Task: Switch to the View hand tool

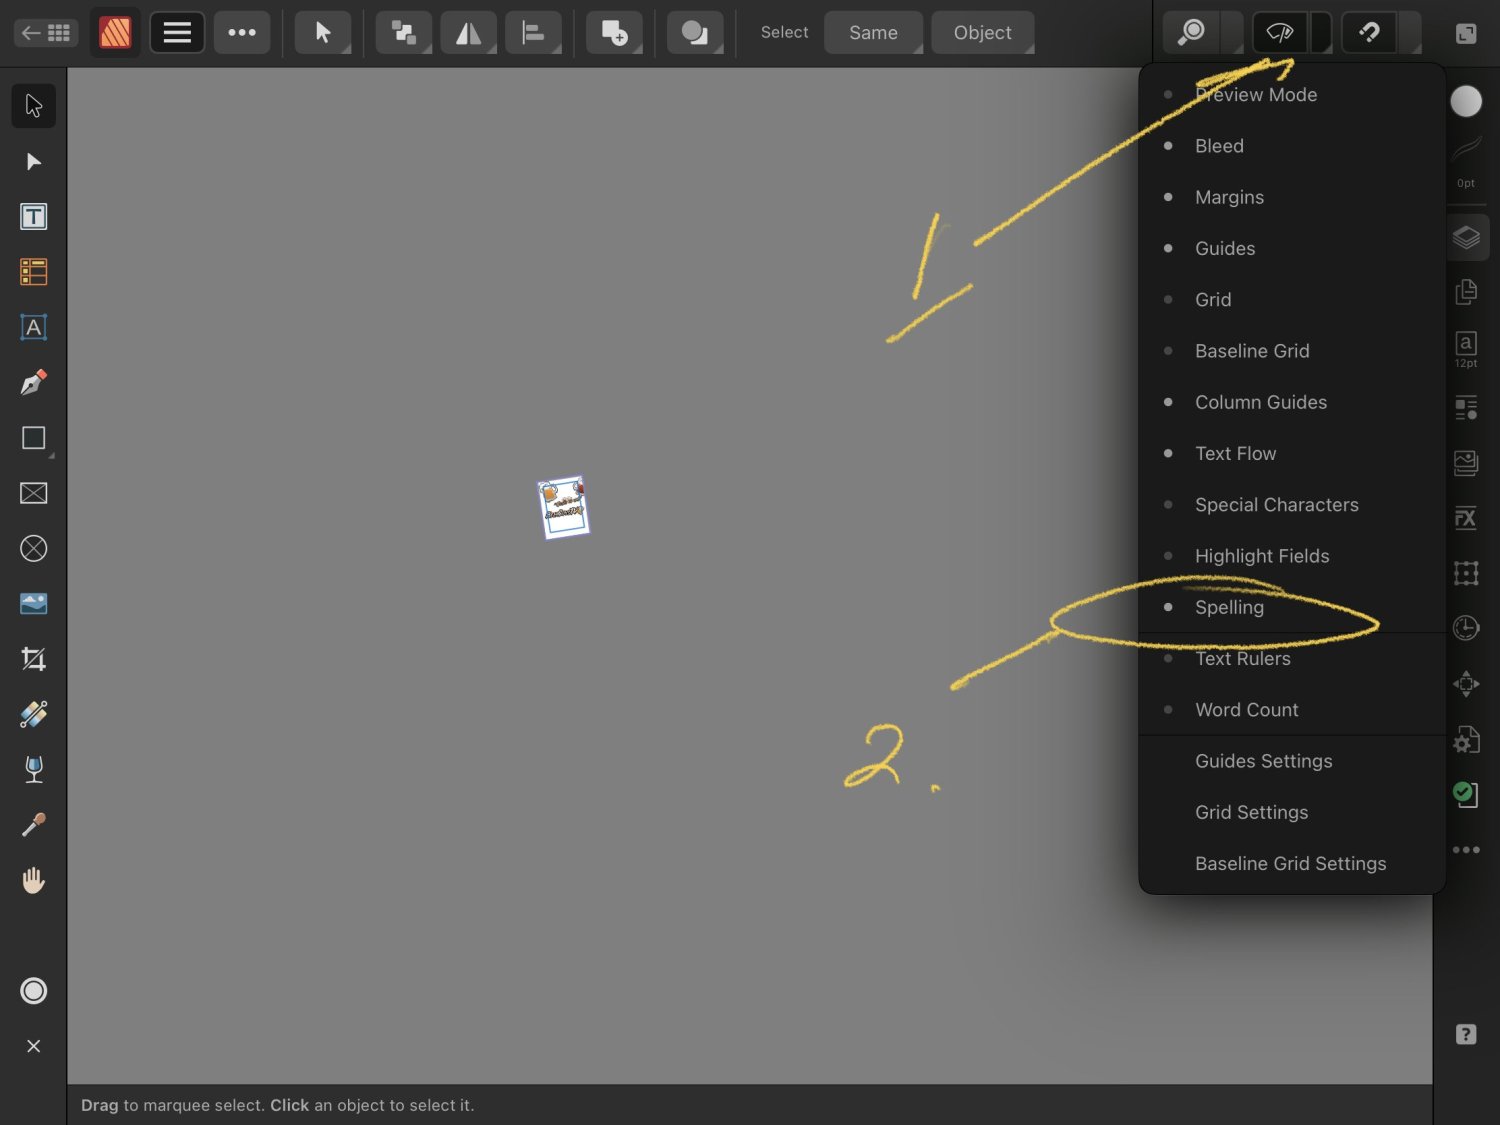Action: [x=33, y=880]
